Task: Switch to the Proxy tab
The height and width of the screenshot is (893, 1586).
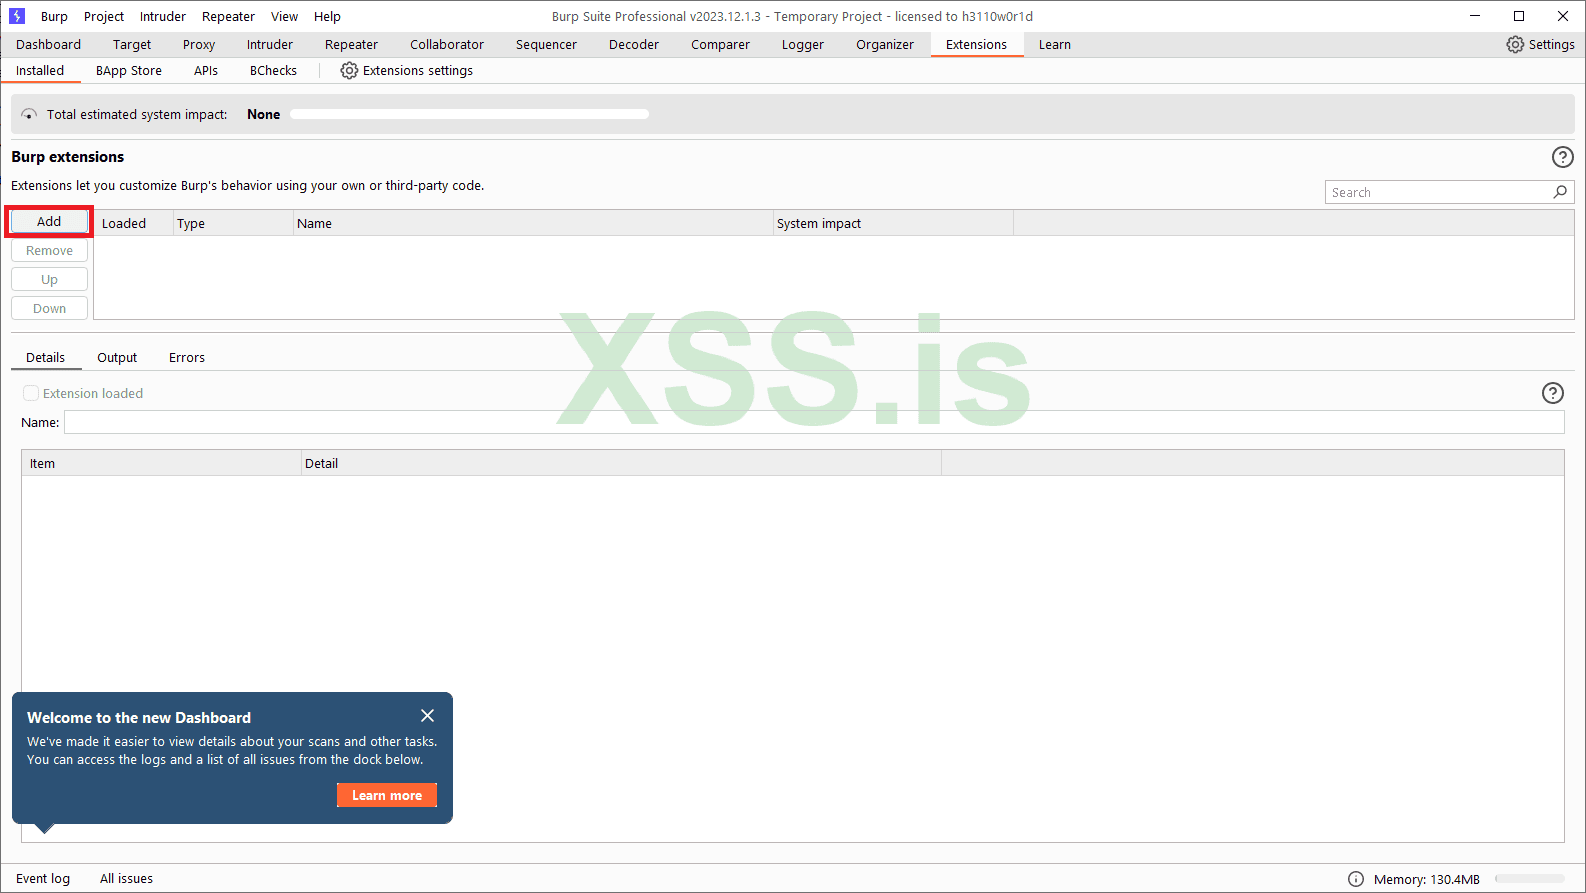Action: 199,44
